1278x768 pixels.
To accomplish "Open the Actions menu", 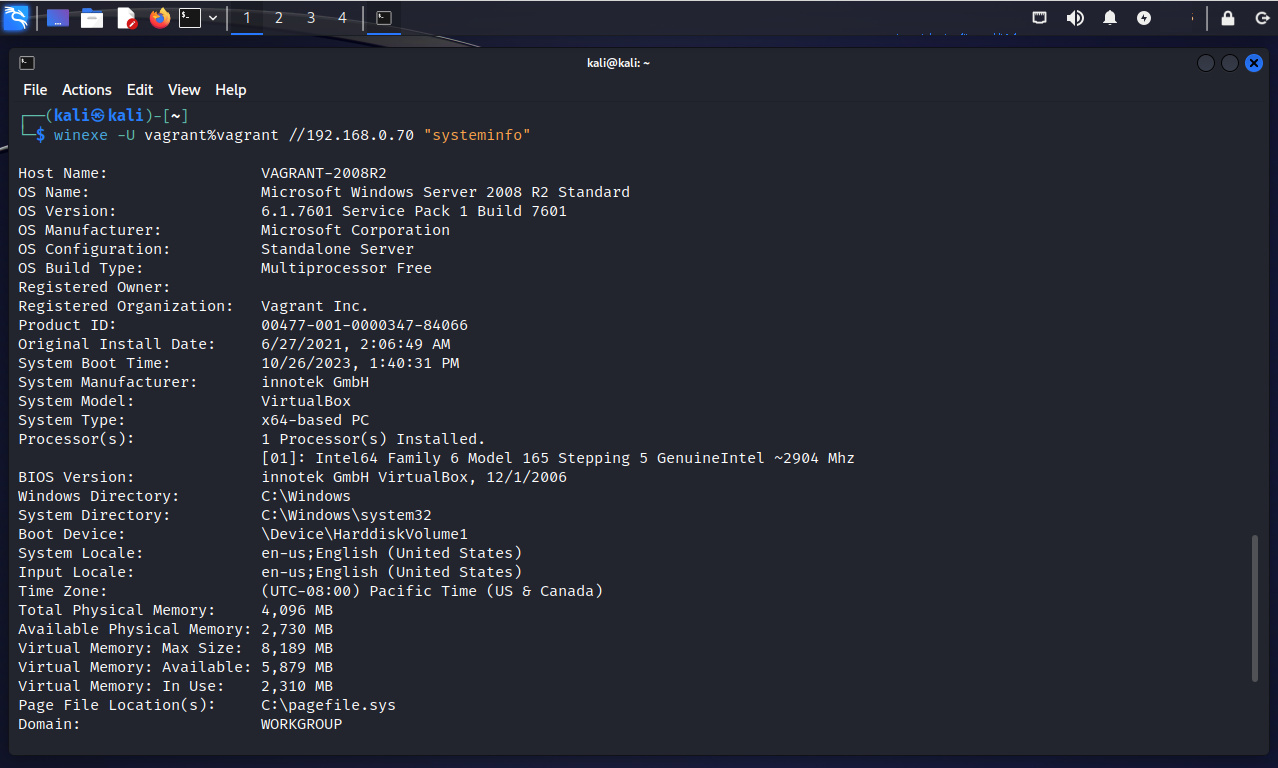I will tap(87, 90).
